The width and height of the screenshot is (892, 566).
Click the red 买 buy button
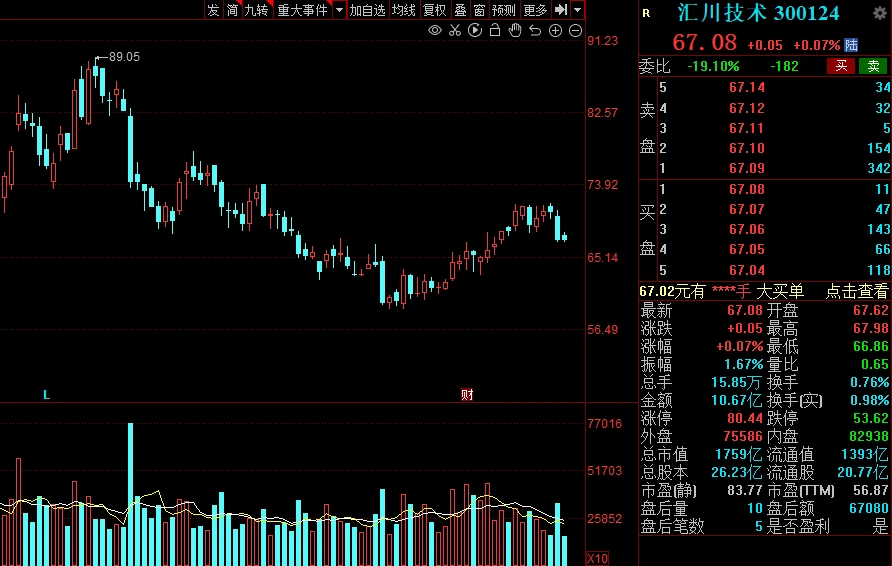840,66
